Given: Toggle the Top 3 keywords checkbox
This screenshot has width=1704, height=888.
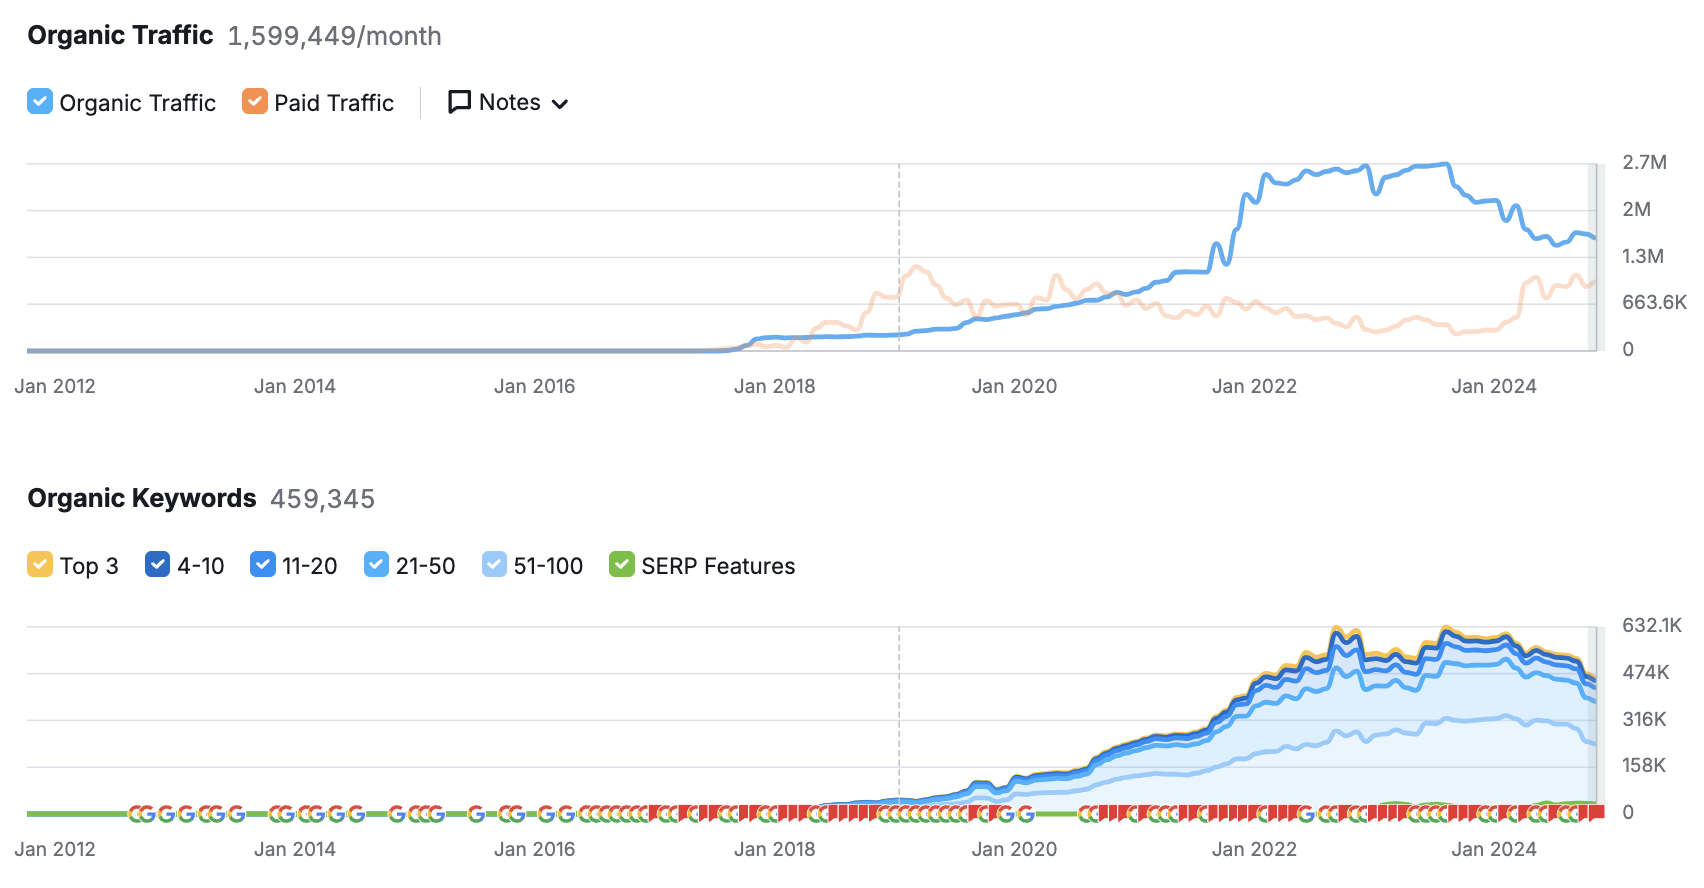Looking at the screenshot, I should 40,565.
